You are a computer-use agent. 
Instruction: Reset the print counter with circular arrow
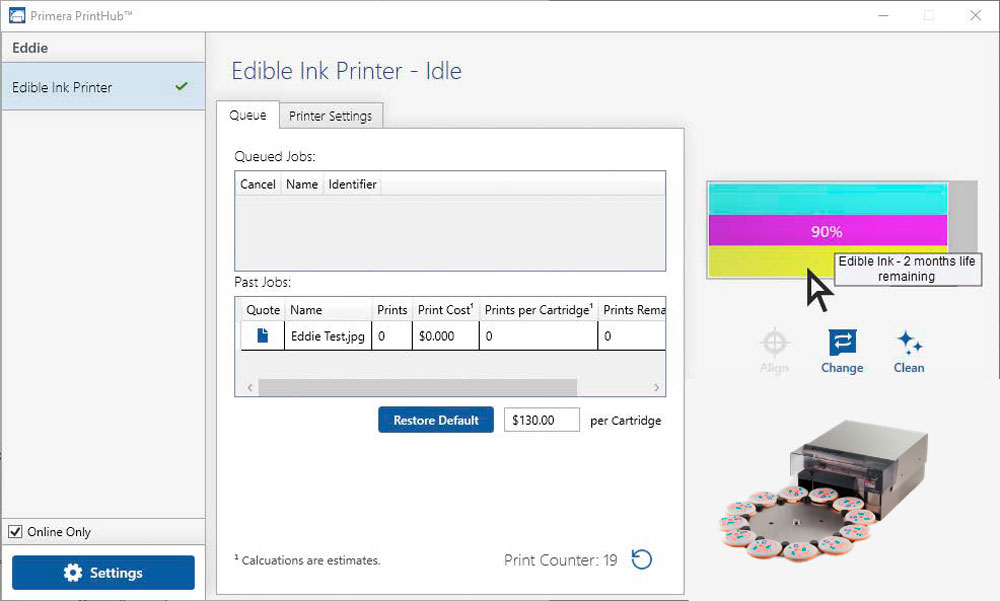(x=642, y=560)
